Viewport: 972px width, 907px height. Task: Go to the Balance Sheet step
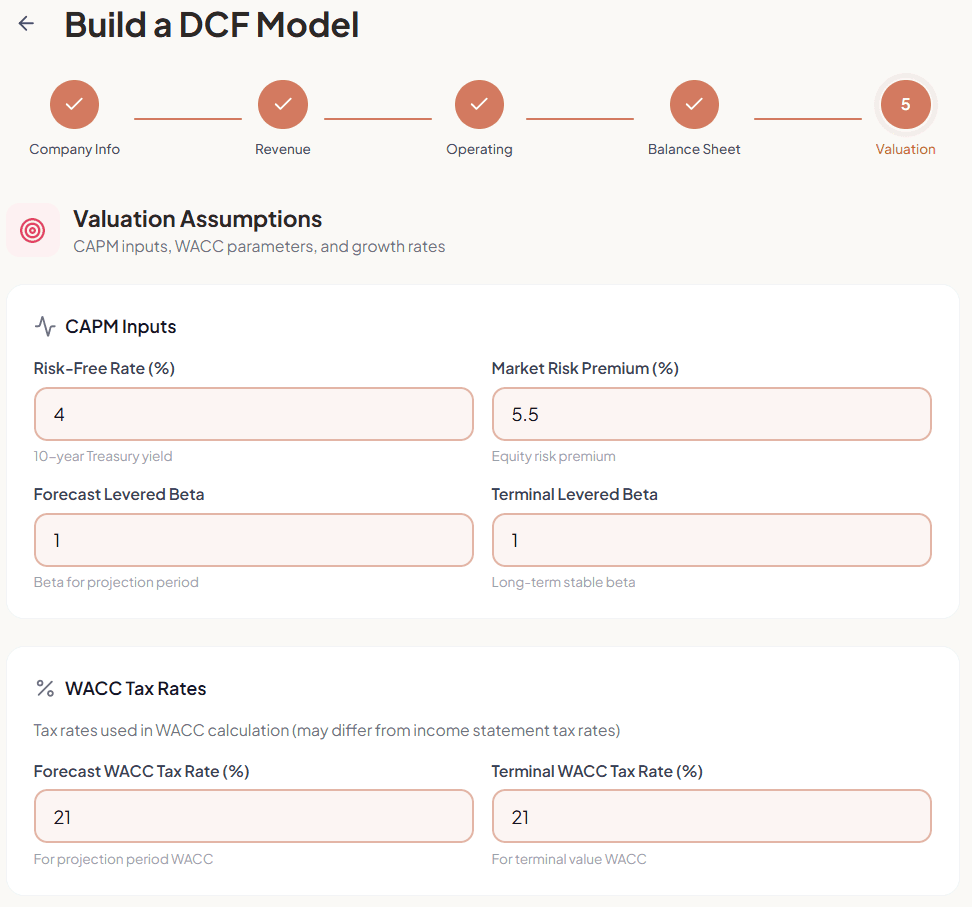[694, 148]
